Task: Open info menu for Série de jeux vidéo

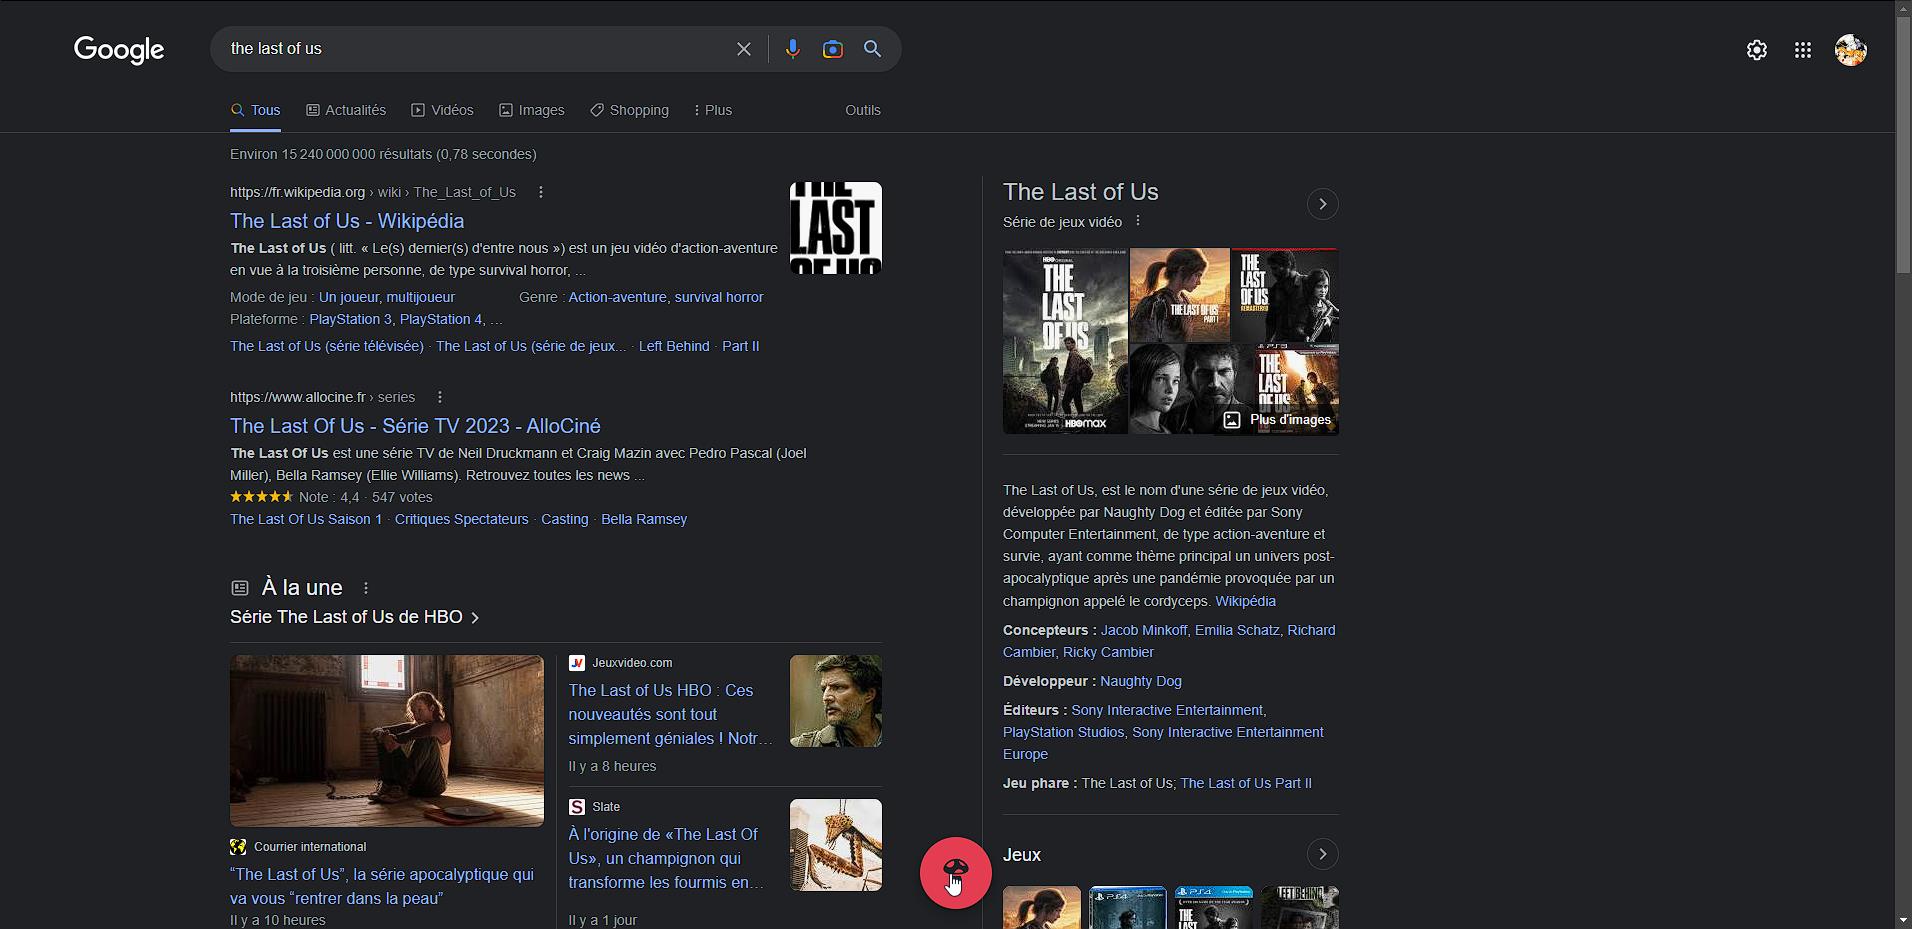Action: point(1136,221)
